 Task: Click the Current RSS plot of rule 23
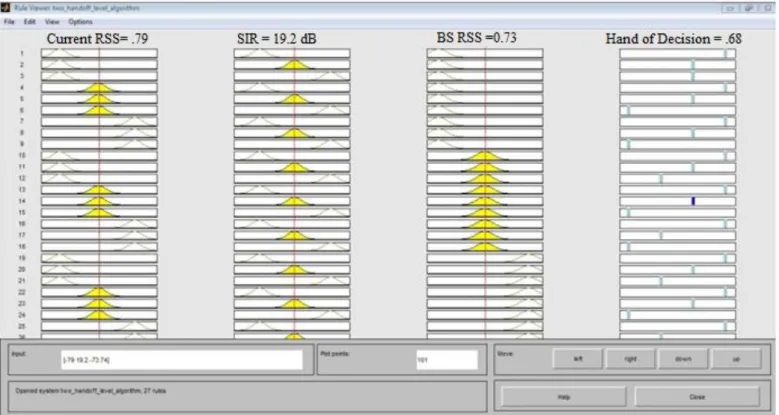tap(99, 304)
